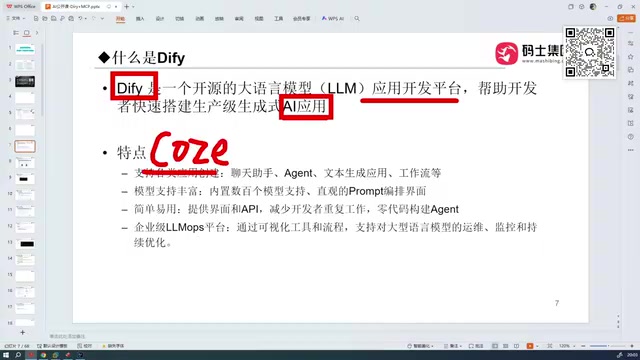Switch to normal view in status bar

point(495,346)
